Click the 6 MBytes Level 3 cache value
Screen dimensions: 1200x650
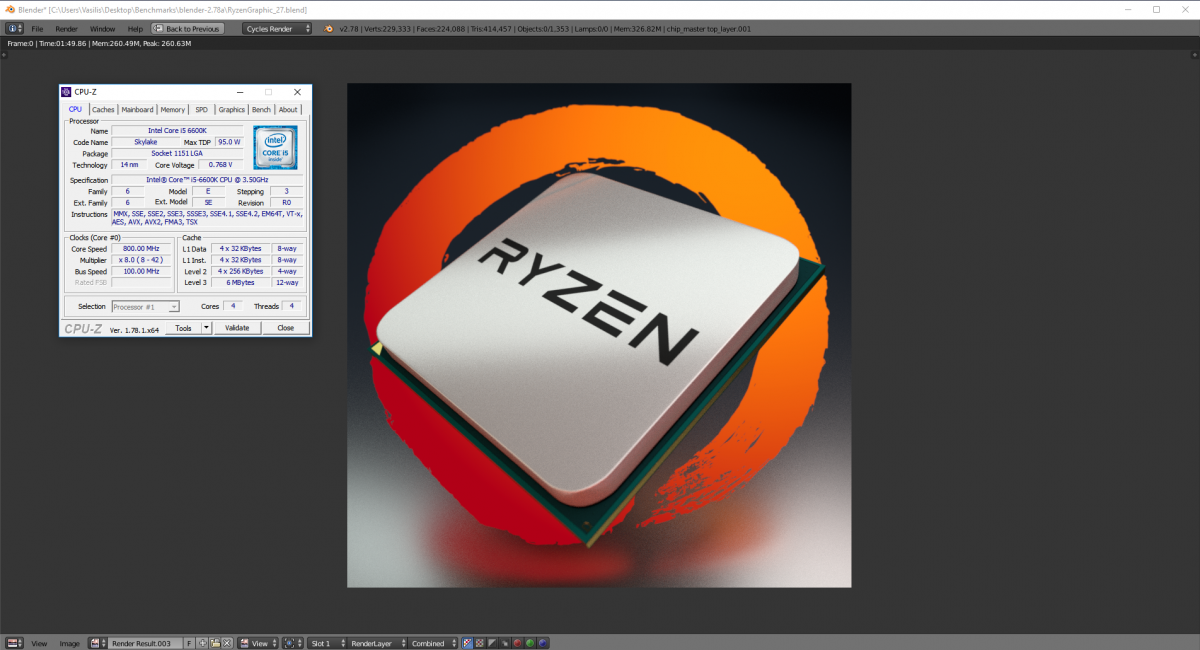(241, 283)
